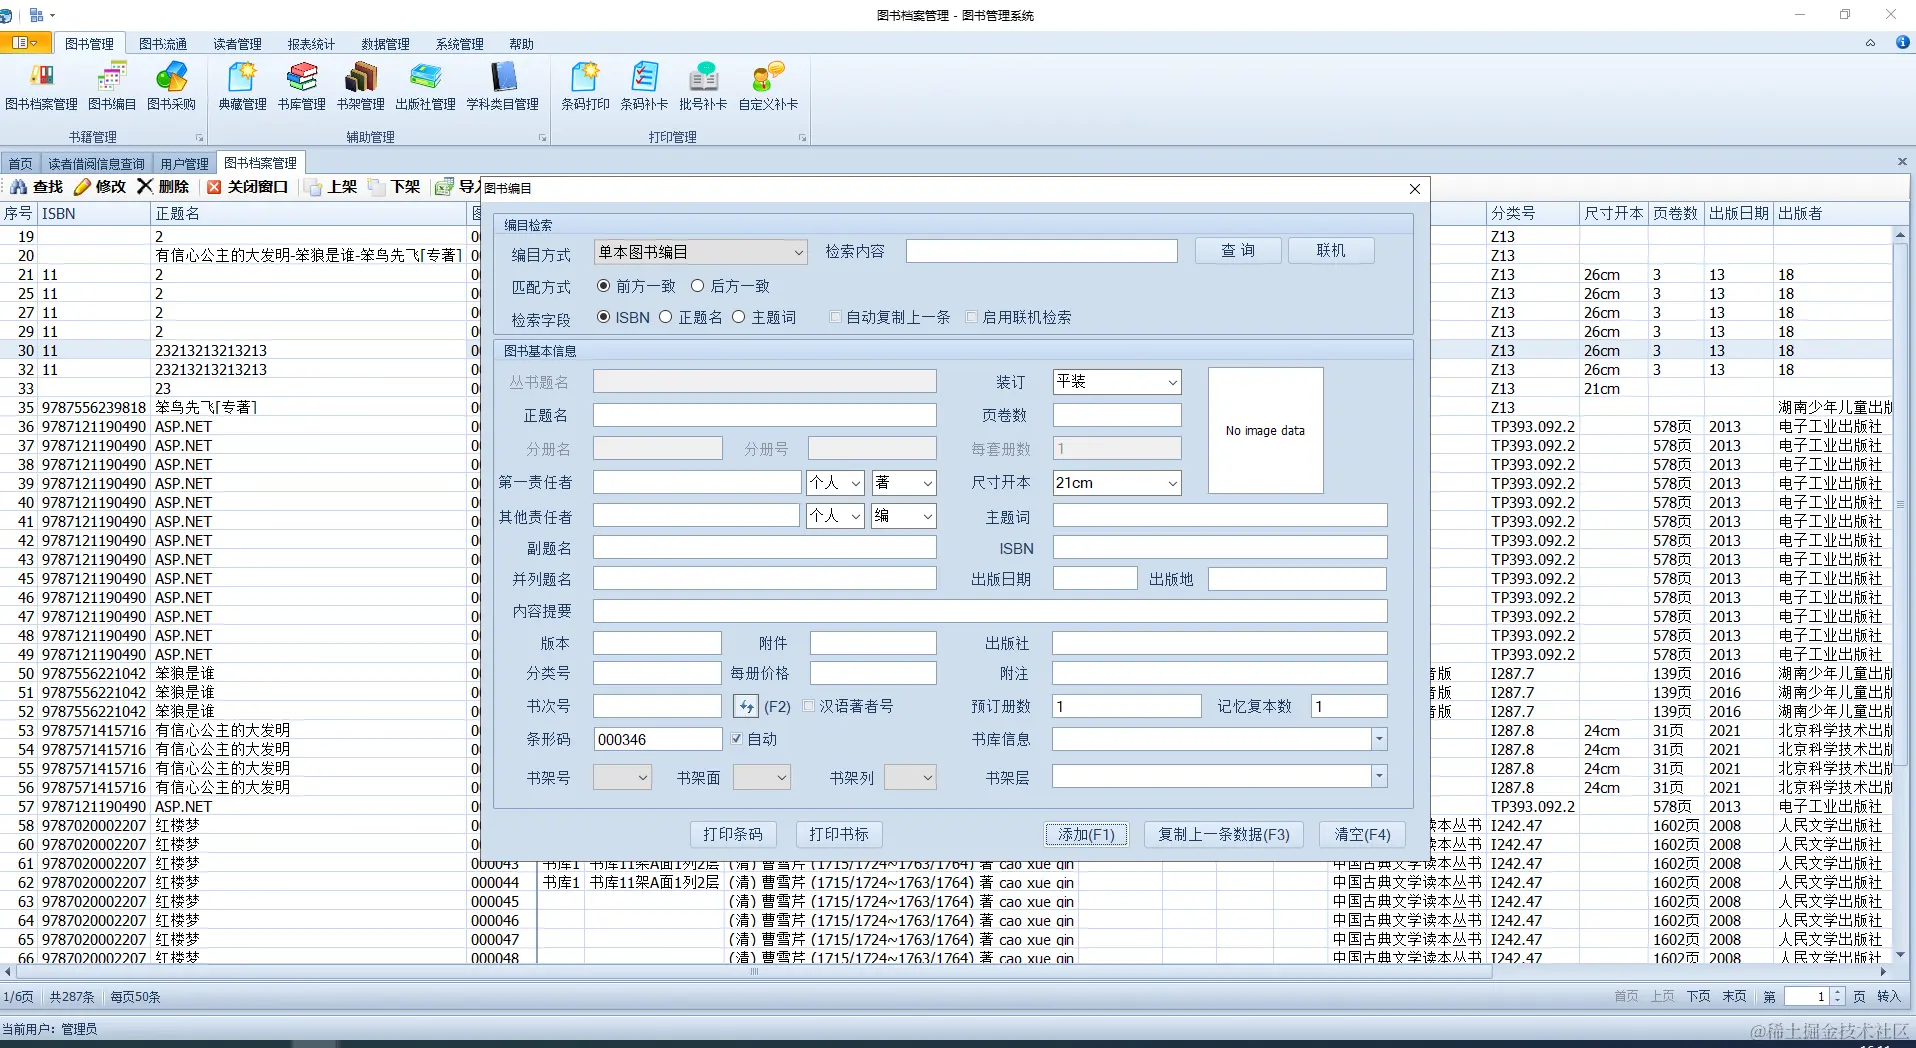Open 图书编目 from the ribbon
This screenshot has height=1048, width=1916.
tap(112, 86)
